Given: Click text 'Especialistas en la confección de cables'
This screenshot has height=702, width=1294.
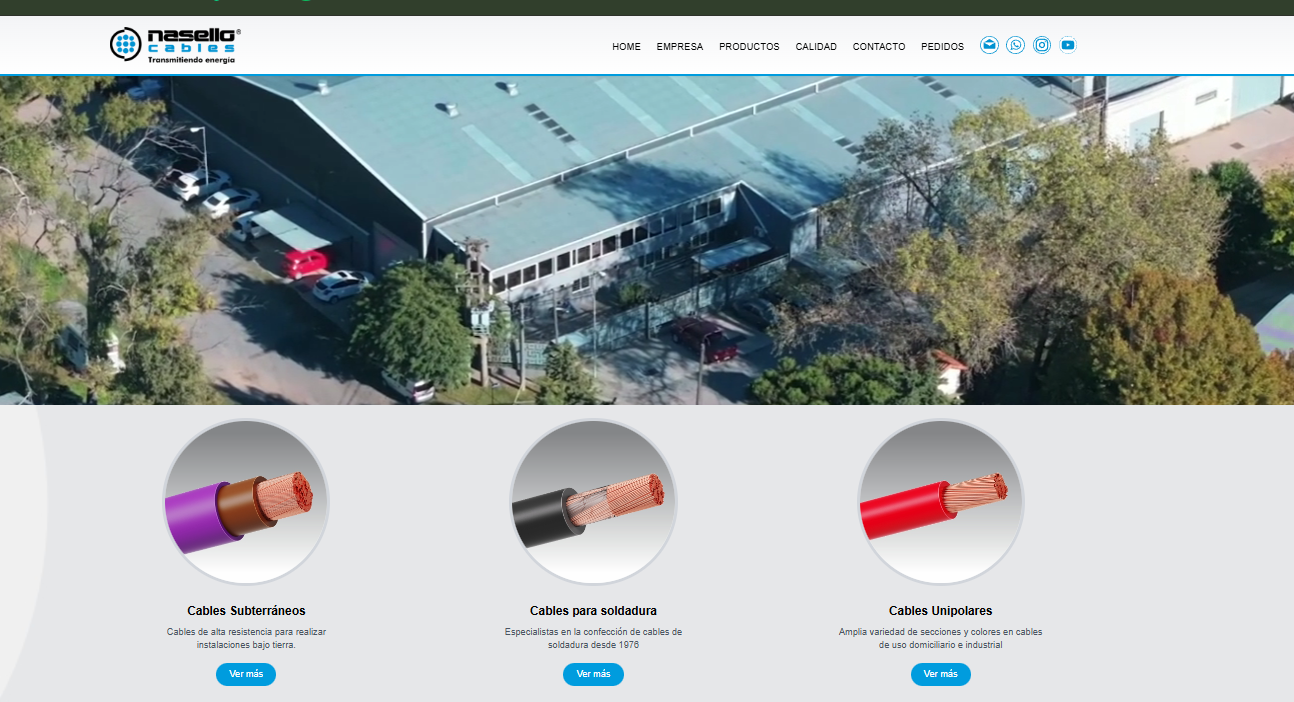Looking at the screenshot, I should (593, 632).
